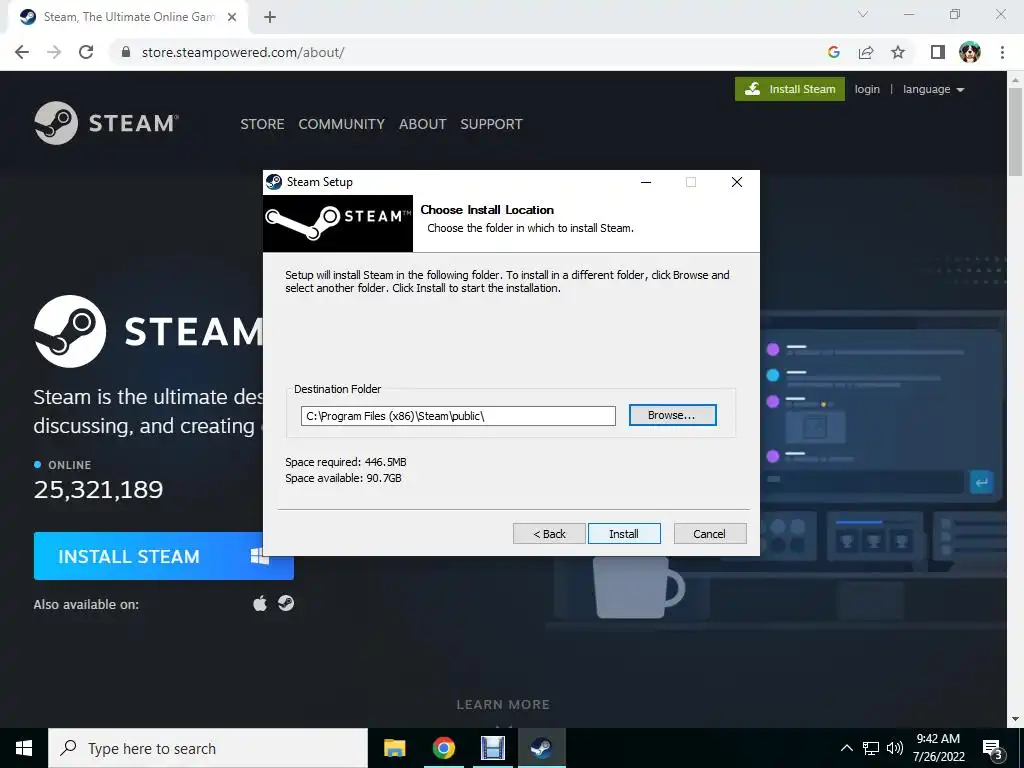Minimize the Steam Setup dialog

pos(646,182)
